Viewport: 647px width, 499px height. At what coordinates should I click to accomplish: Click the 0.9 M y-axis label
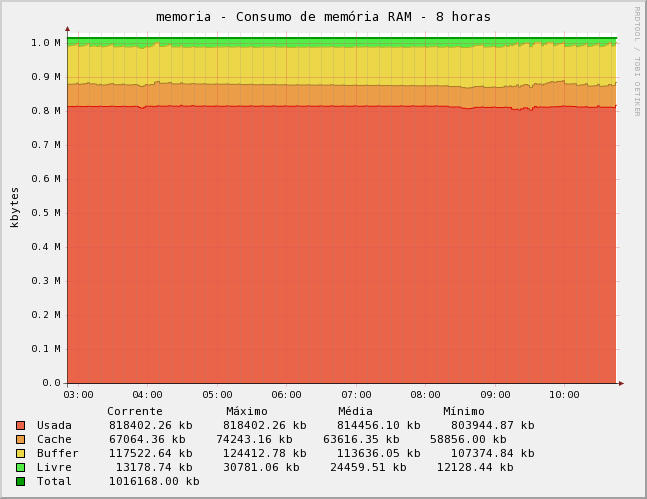click(46, 77)
